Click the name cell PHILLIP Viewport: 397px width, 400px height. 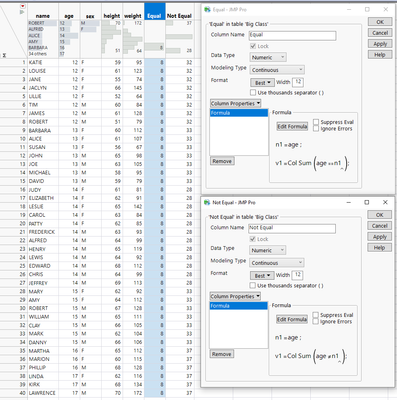coord(43,367)
